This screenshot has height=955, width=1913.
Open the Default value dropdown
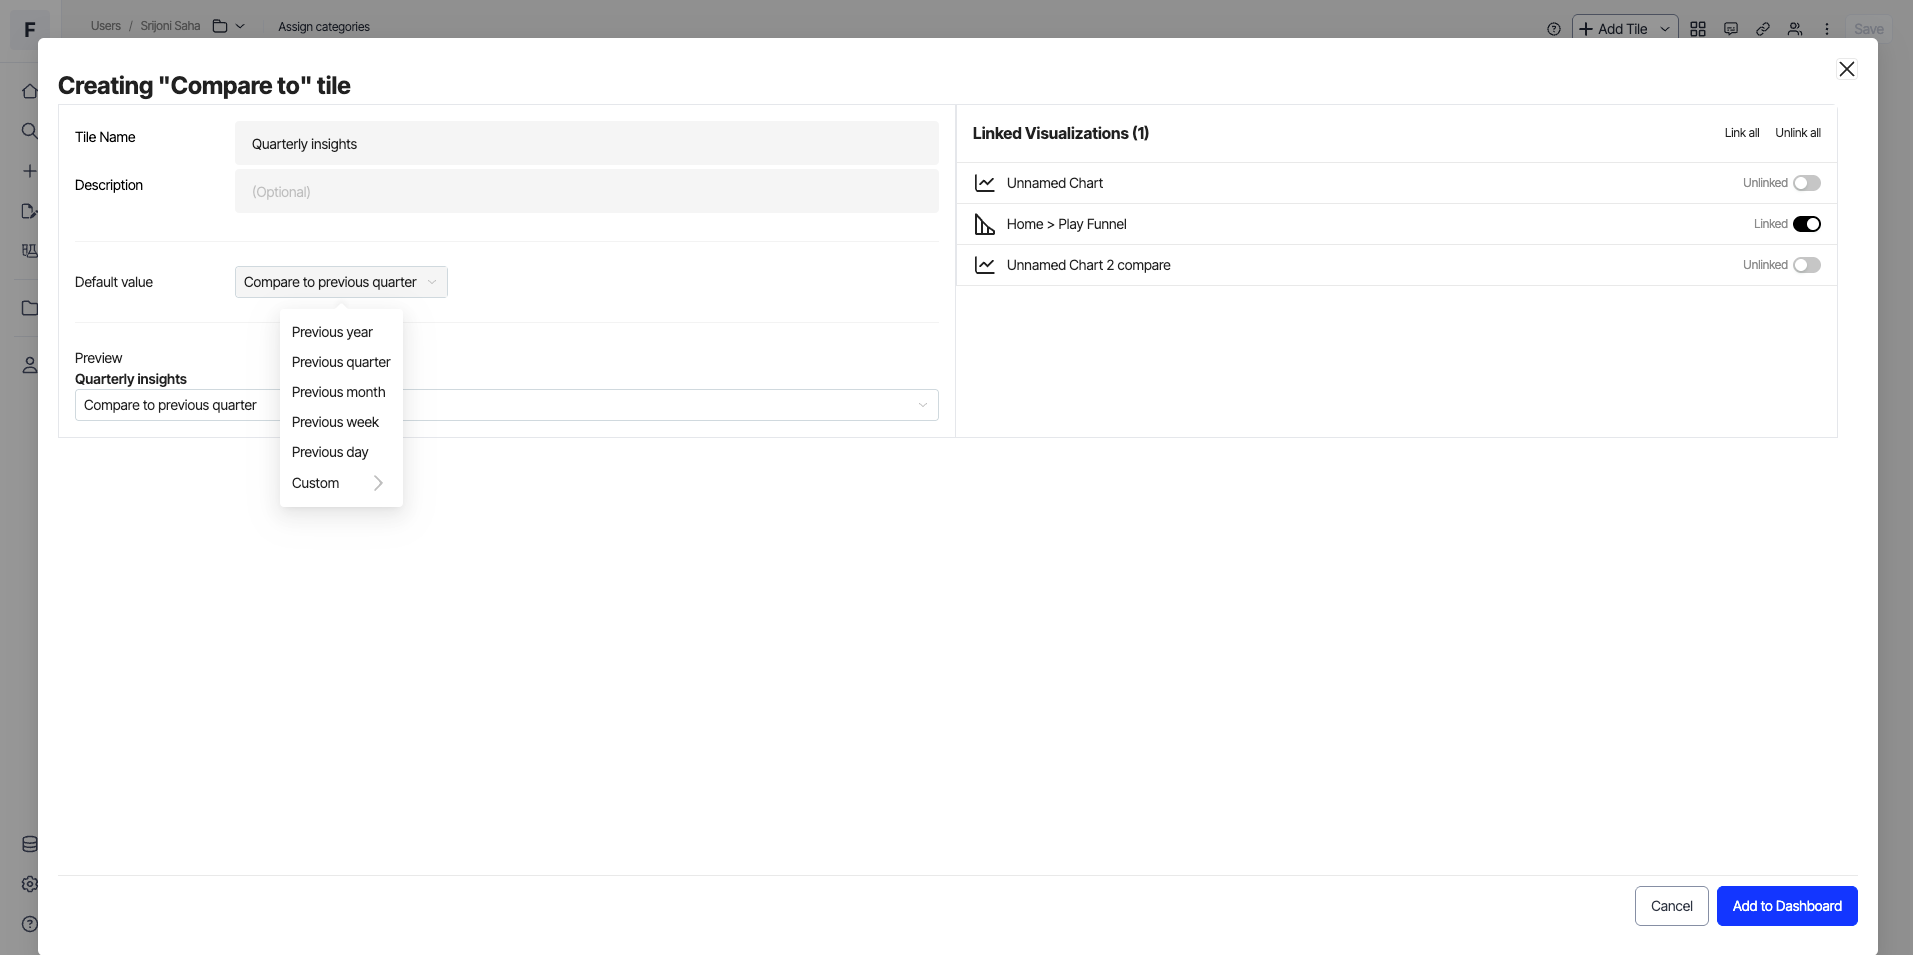[x=340, y=282]
